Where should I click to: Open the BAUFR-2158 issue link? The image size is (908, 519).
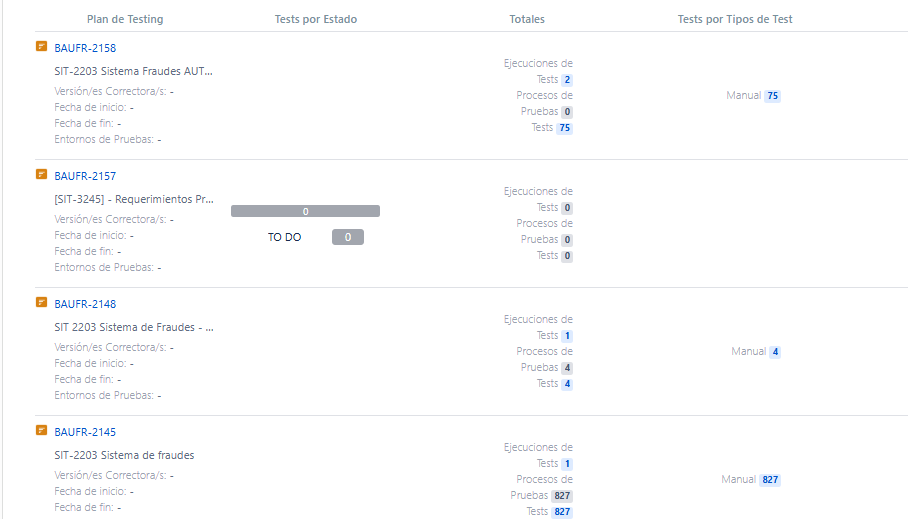tap(85, 48)
